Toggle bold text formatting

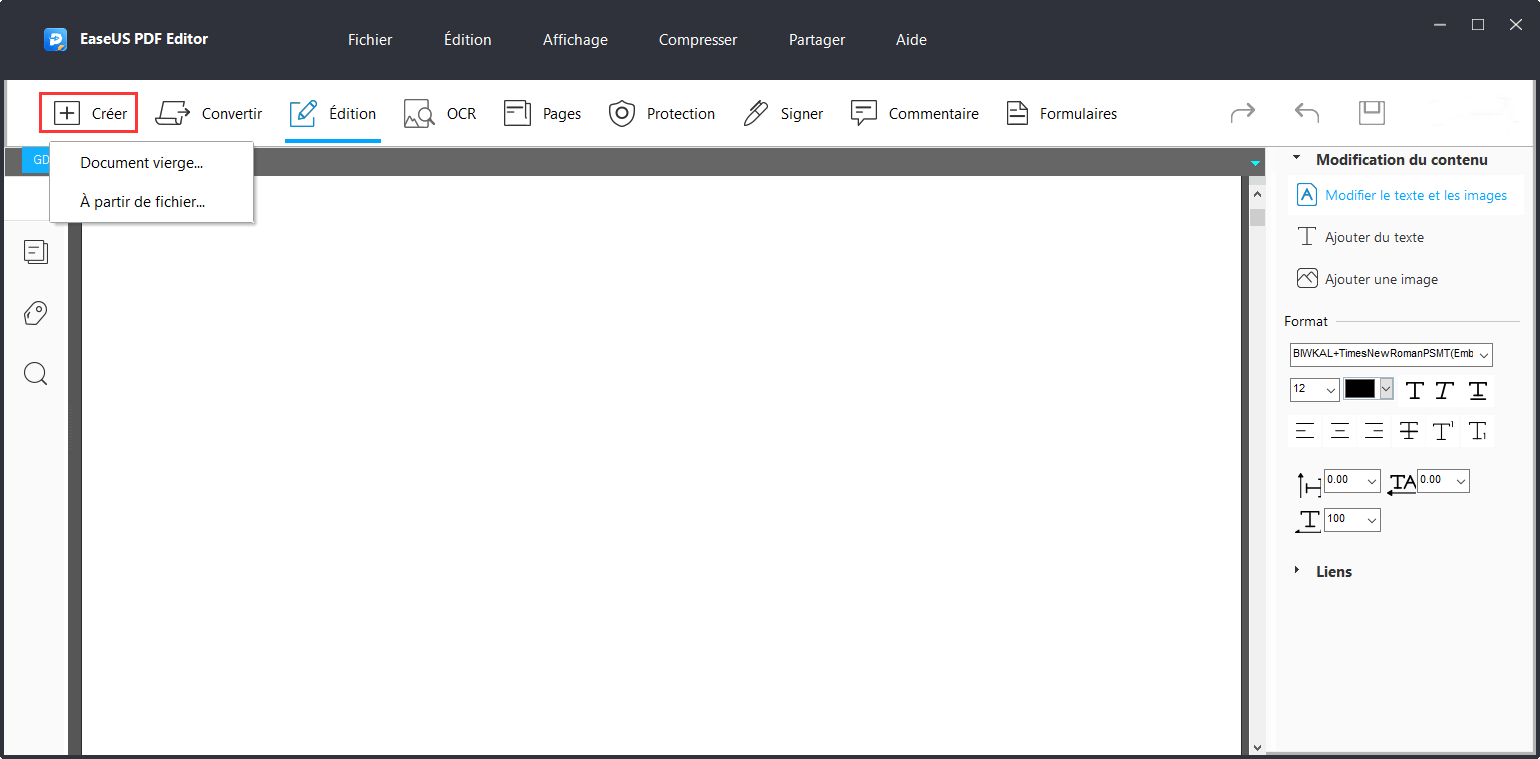click(x=1414, y=390)
